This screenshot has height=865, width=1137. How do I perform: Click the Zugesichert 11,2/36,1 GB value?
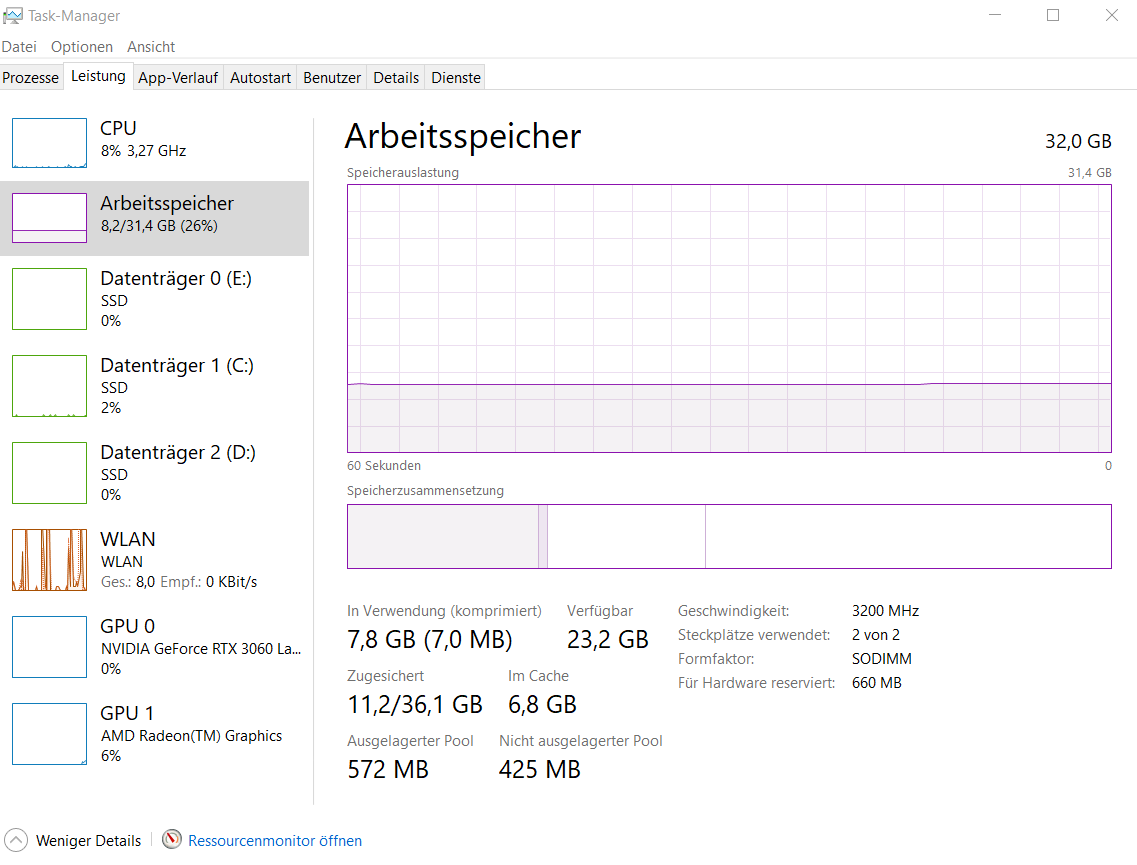pos(415,704)
